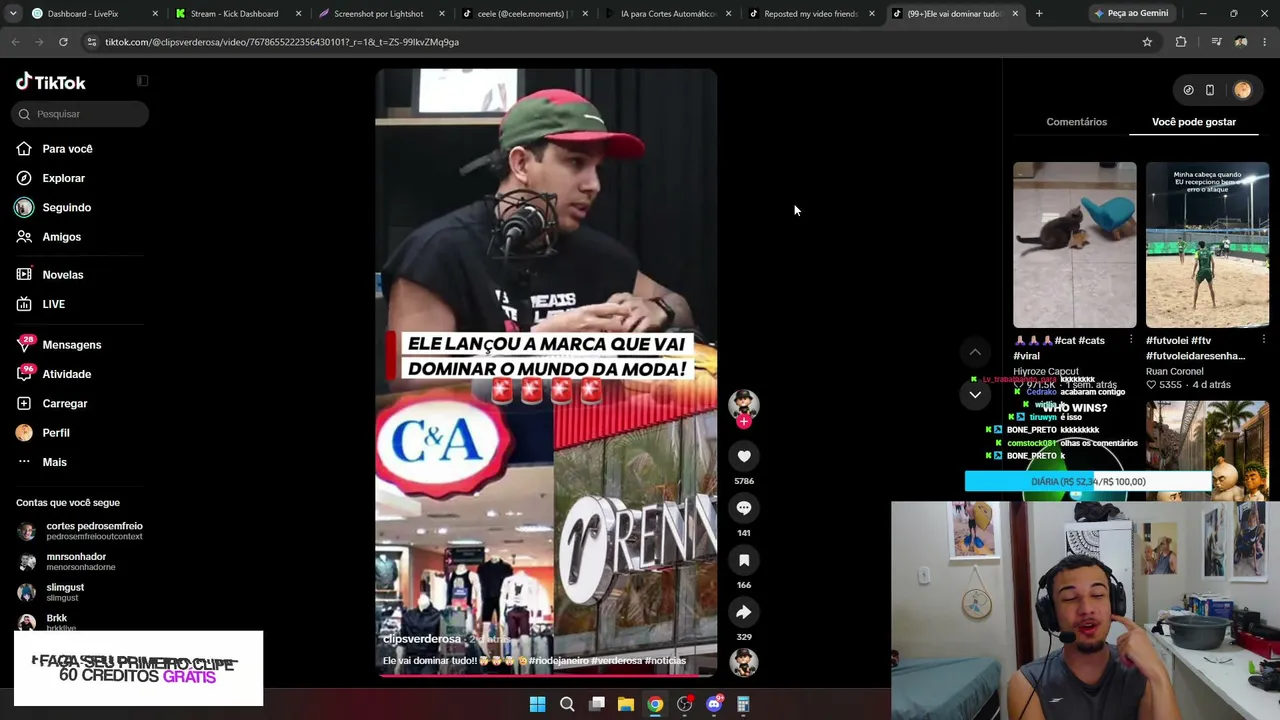Screen dimensions: 1280x720
Task: Open comments via the speech bubble icon
Action: click(744, 508)
